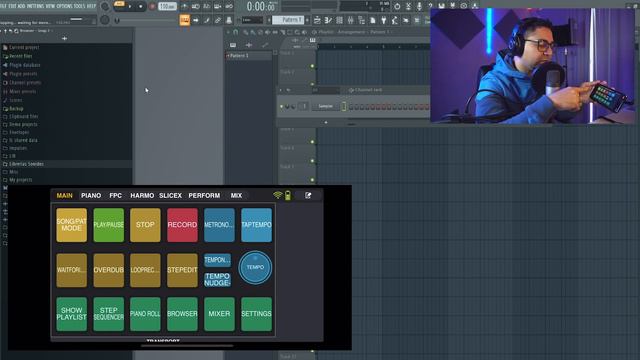
Task: Switch to FPC tab on phone remote
Action: (116, 196)
